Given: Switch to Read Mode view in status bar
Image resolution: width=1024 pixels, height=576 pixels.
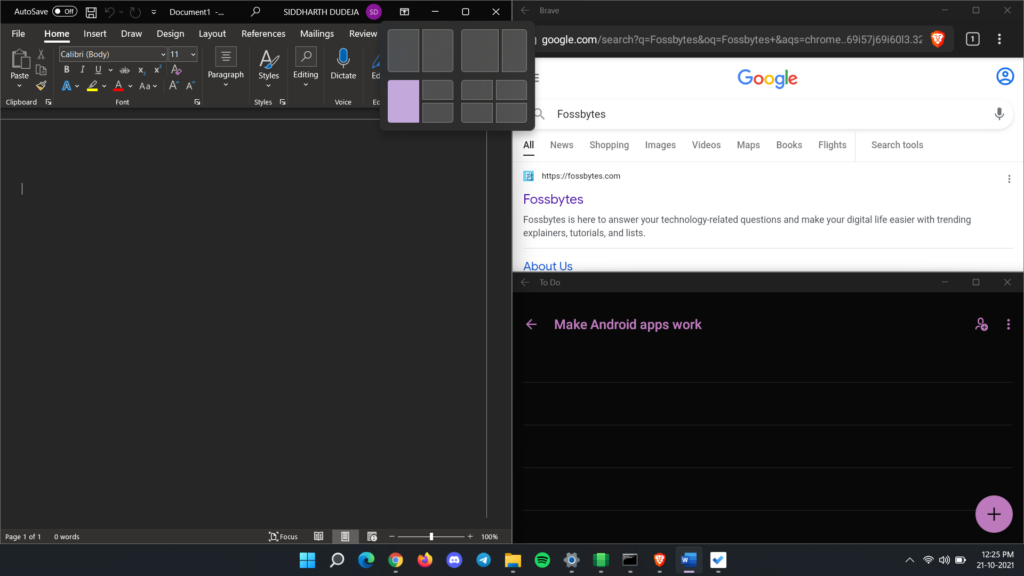Looking at the screenshot, I should pyautogui.click(x=318, y=536).
